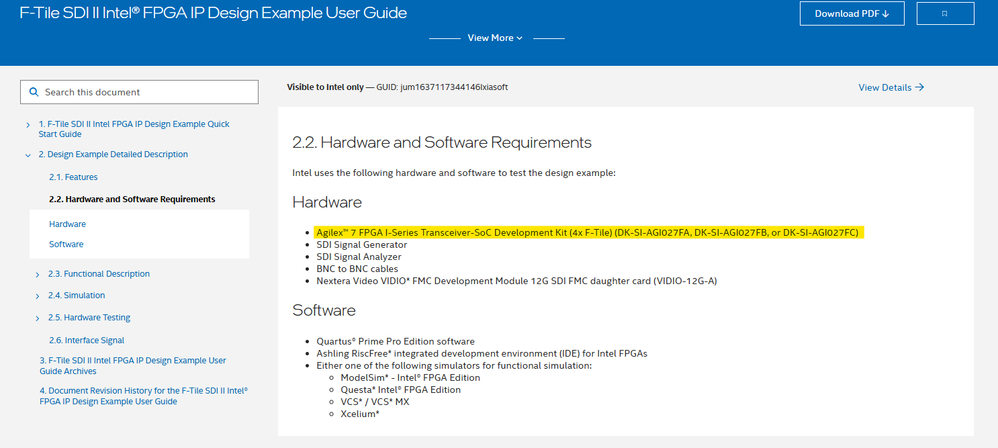Go to section 2.1 Features
Screen dimensions: 998x448
click(73, 177)
